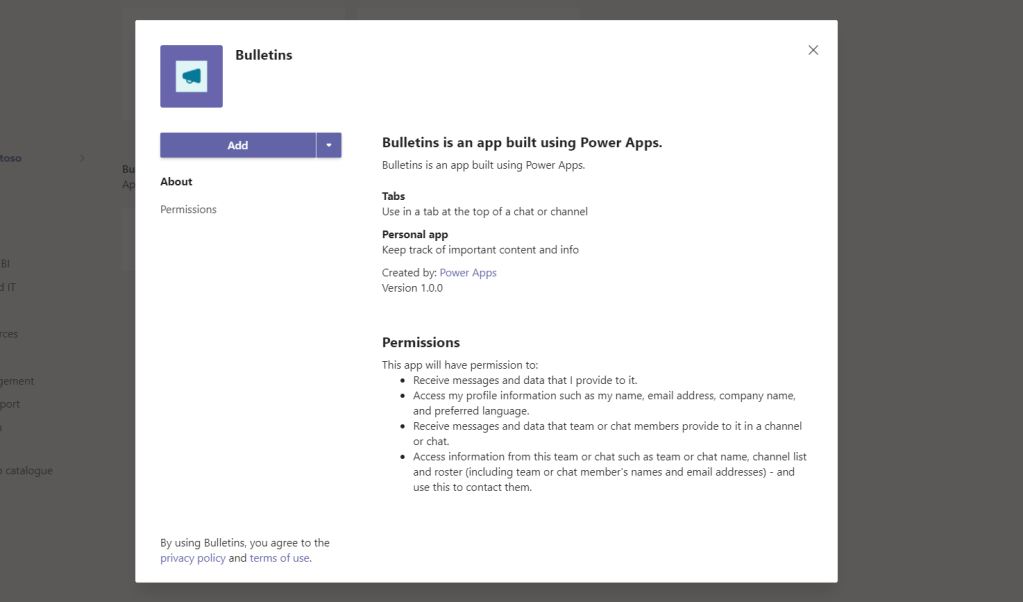Screen dimensions: 1023x602
Task: Open the privacy policy link
Action: pyautogui.click(x=193, y=558)
